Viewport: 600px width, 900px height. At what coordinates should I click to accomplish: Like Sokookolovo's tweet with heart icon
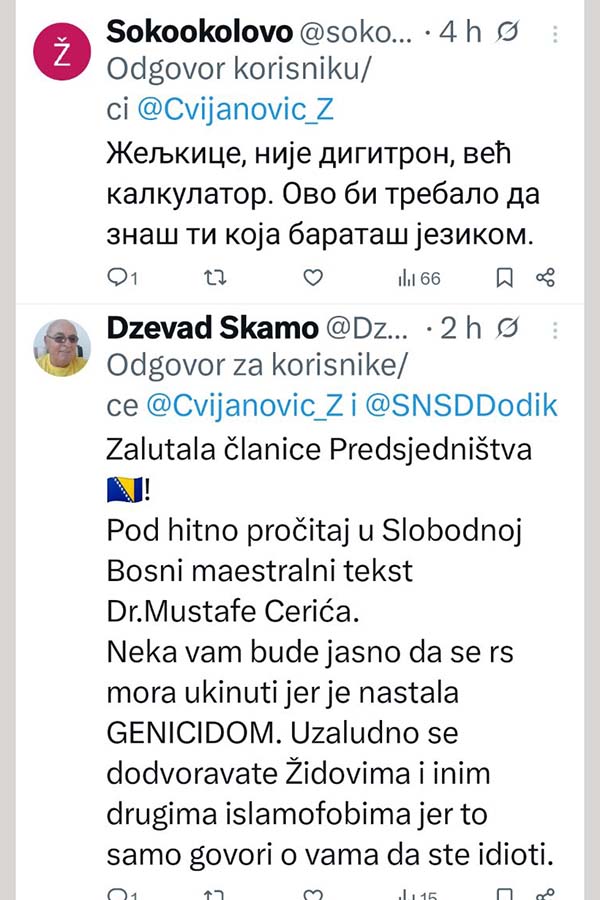click(313, 278)
